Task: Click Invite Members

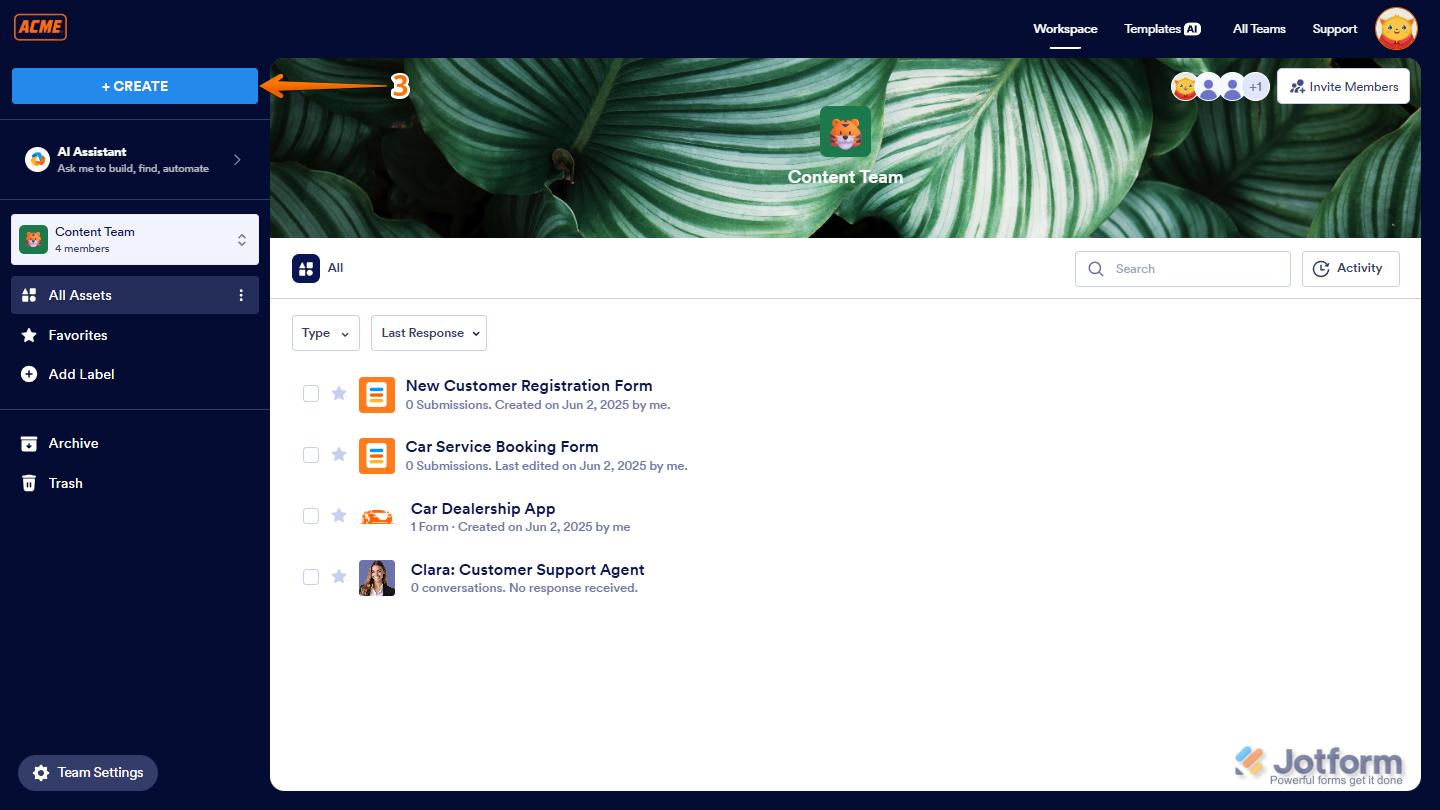Action: click(1343, 86)
